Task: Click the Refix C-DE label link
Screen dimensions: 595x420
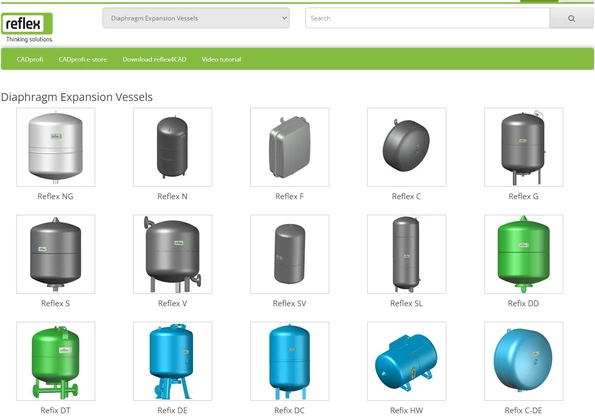Action: [523, 410]
